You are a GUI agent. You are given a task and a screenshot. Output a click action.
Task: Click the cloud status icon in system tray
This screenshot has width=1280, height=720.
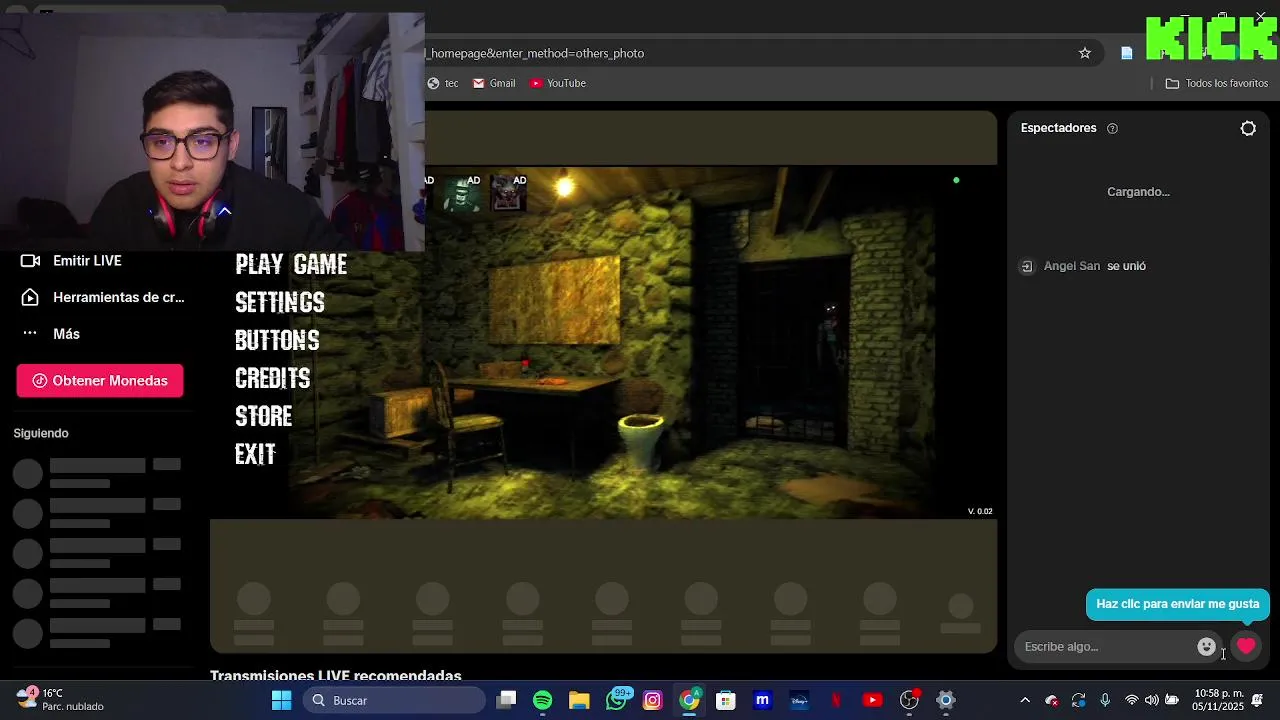point(1051,700)
